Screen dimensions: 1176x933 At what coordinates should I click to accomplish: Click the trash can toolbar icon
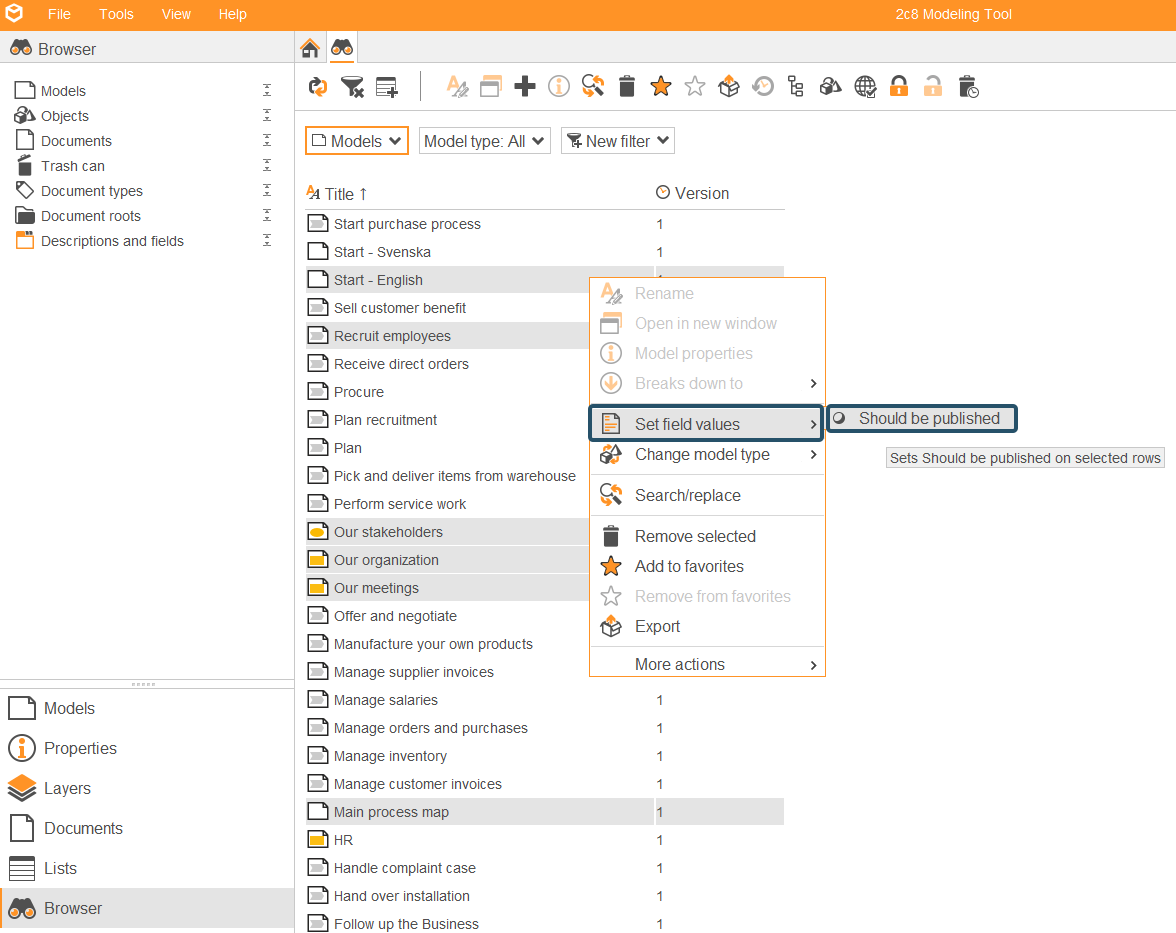627,86
